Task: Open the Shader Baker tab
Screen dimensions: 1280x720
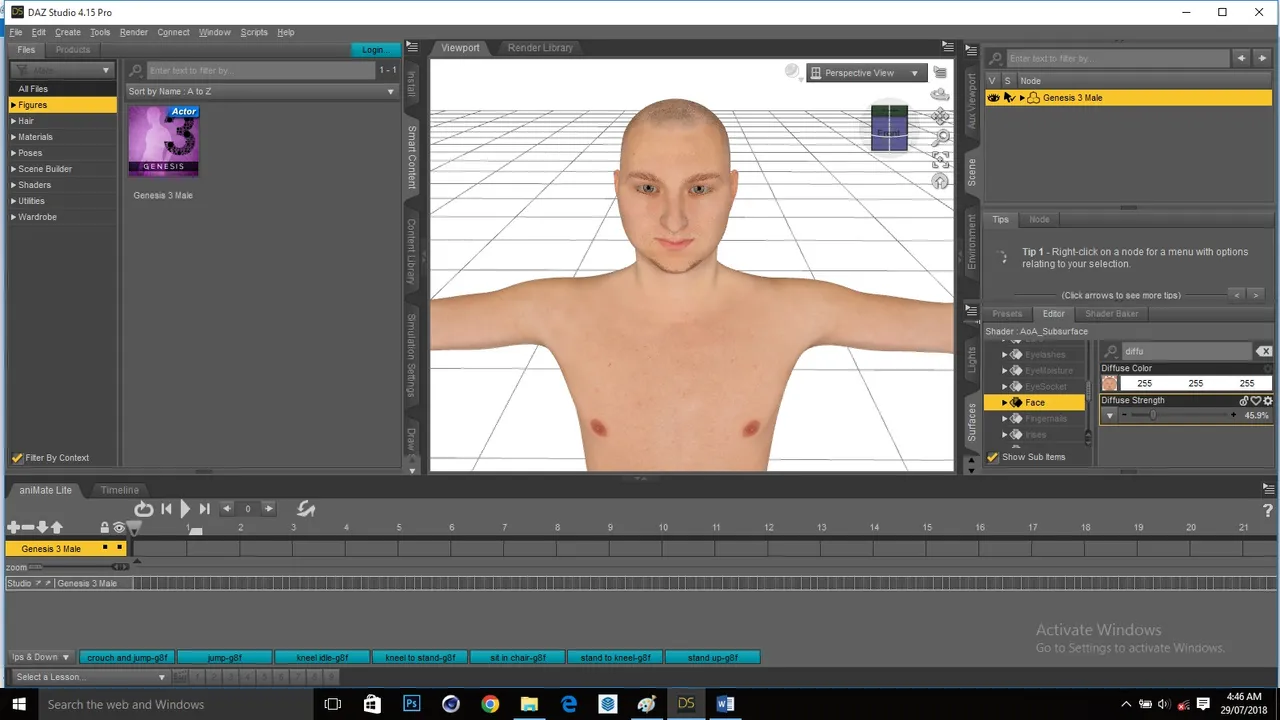Action: click(1112, 314)
